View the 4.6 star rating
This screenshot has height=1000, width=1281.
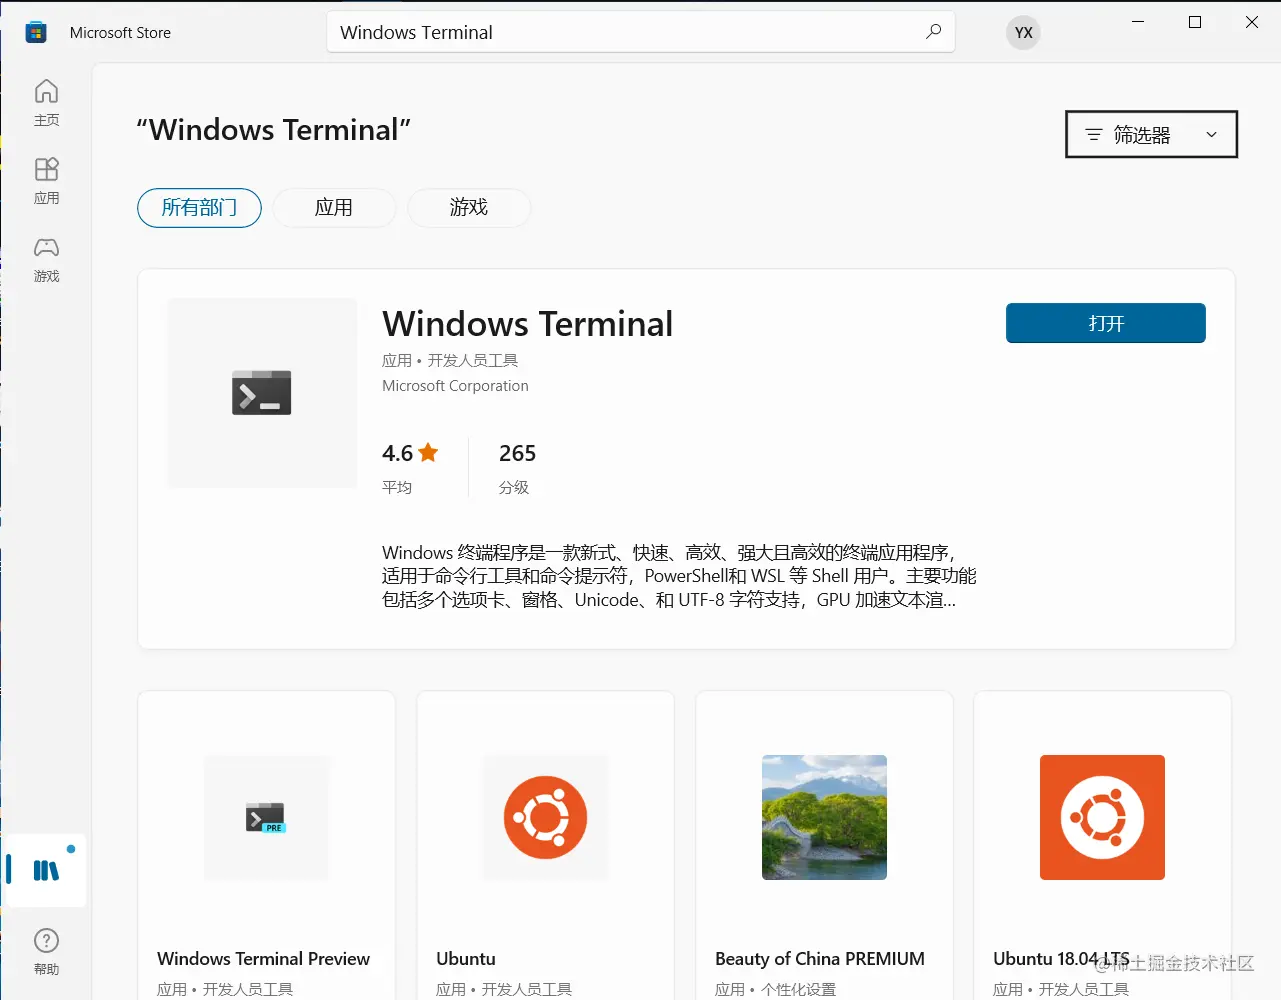click(410, 453)
